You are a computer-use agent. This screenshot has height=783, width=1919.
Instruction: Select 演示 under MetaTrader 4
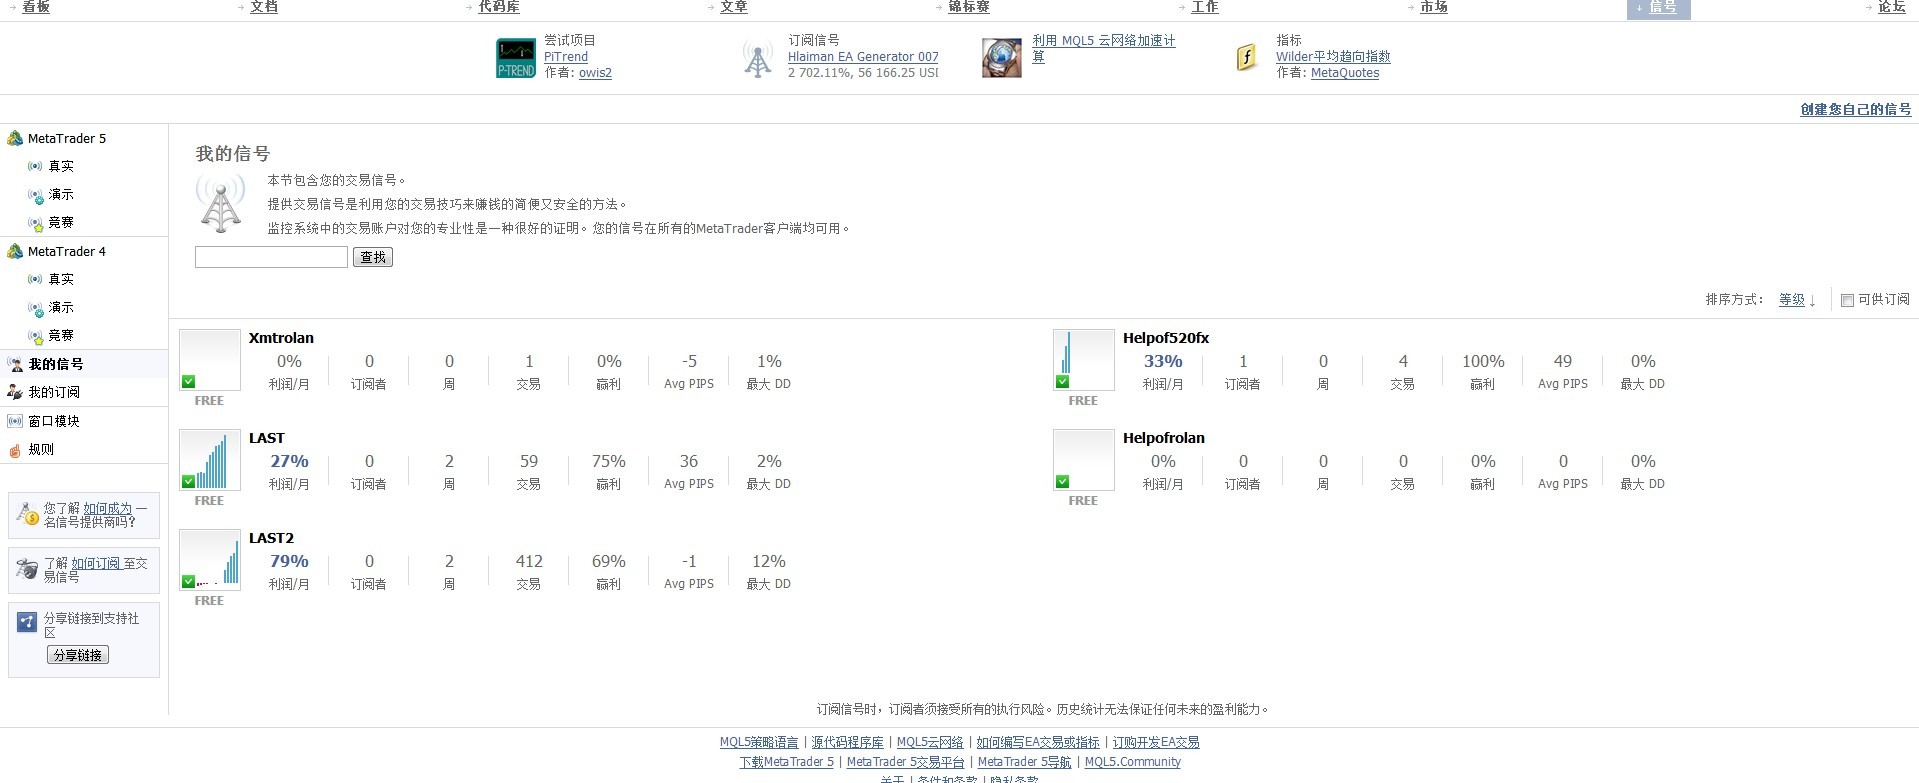point(61,307)
